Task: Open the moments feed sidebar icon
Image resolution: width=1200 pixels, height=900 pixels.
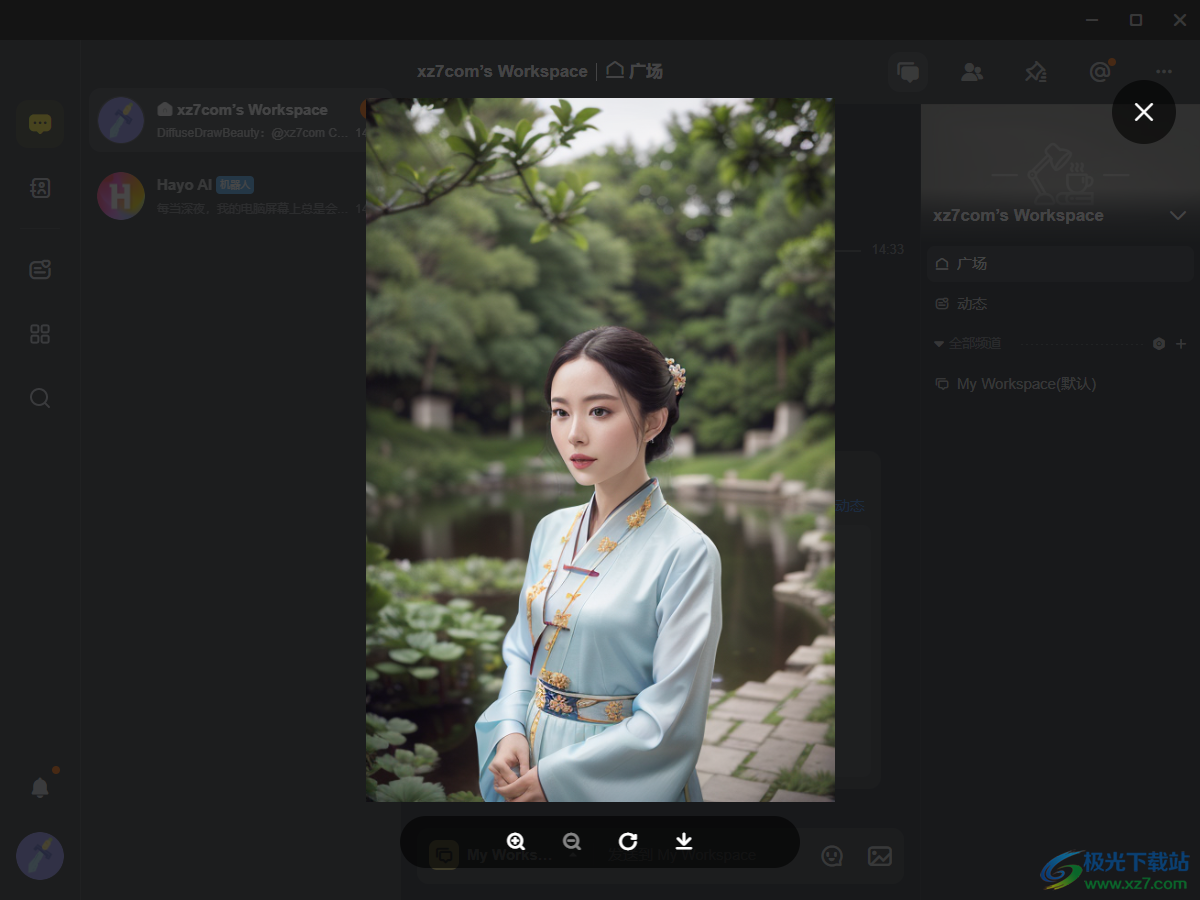Action: click(40, 270)
